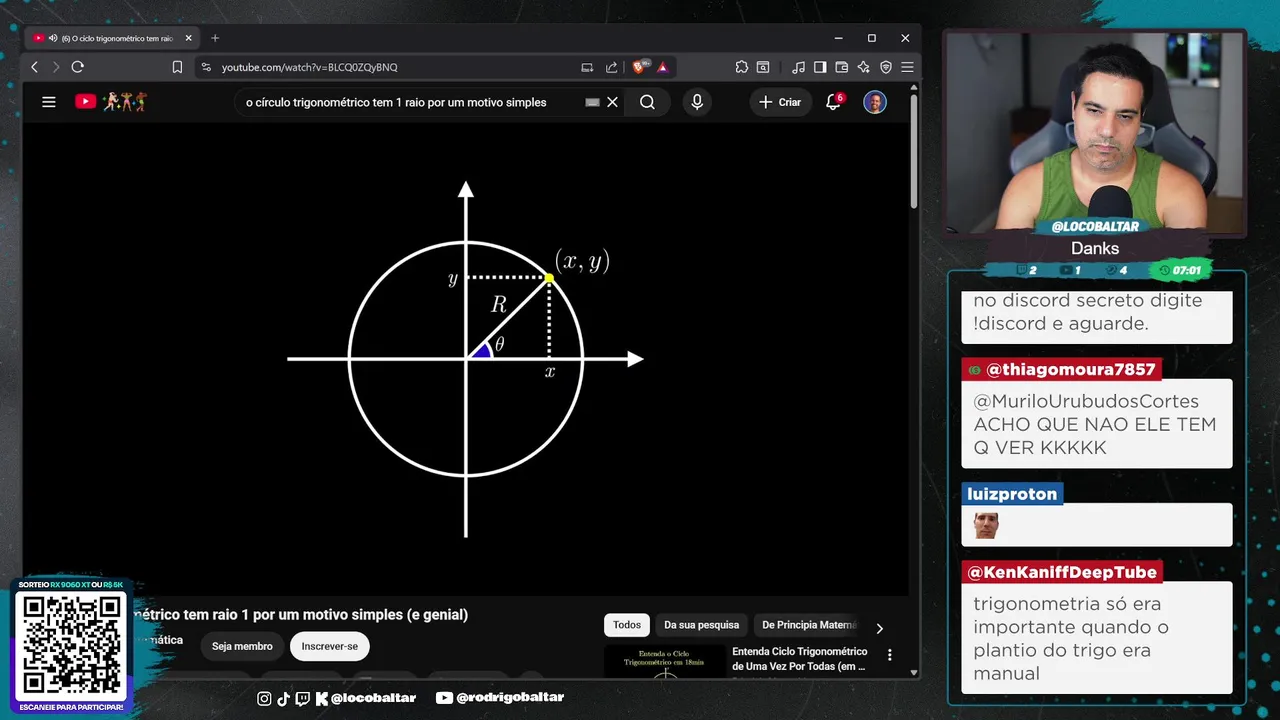This screenshot has height=720, width=1280.
Task: Open options menu for suggested video
Action: 889,655
